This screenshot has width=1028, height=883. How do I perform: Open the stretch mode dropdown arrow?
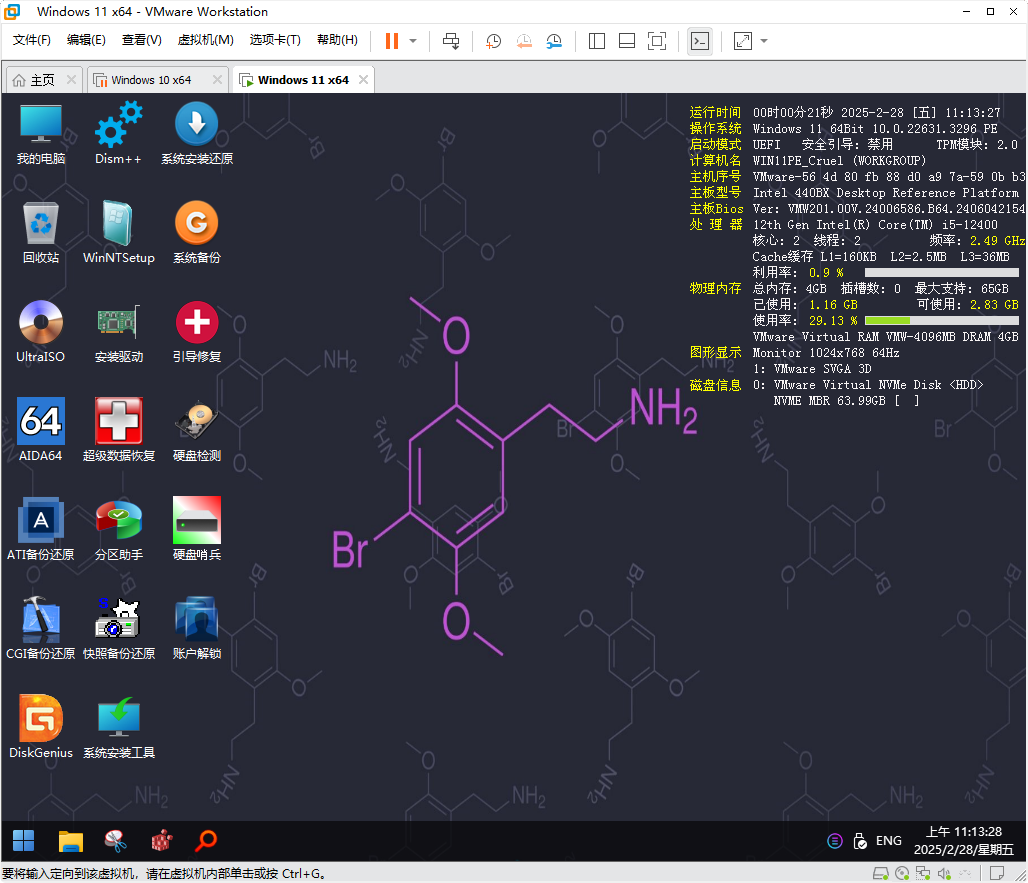pyautogui.click(x=763, y=41)
